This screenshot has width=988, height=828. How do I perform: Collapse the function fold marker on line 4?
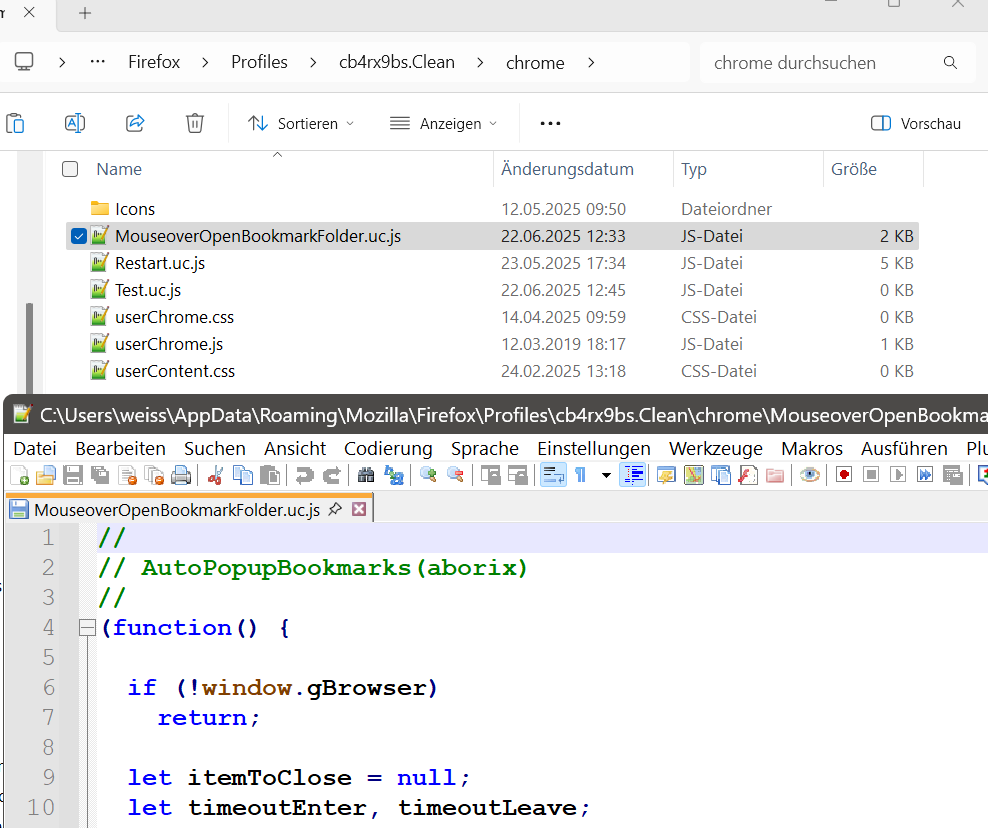pyautogui.click(x=85, y=628)
